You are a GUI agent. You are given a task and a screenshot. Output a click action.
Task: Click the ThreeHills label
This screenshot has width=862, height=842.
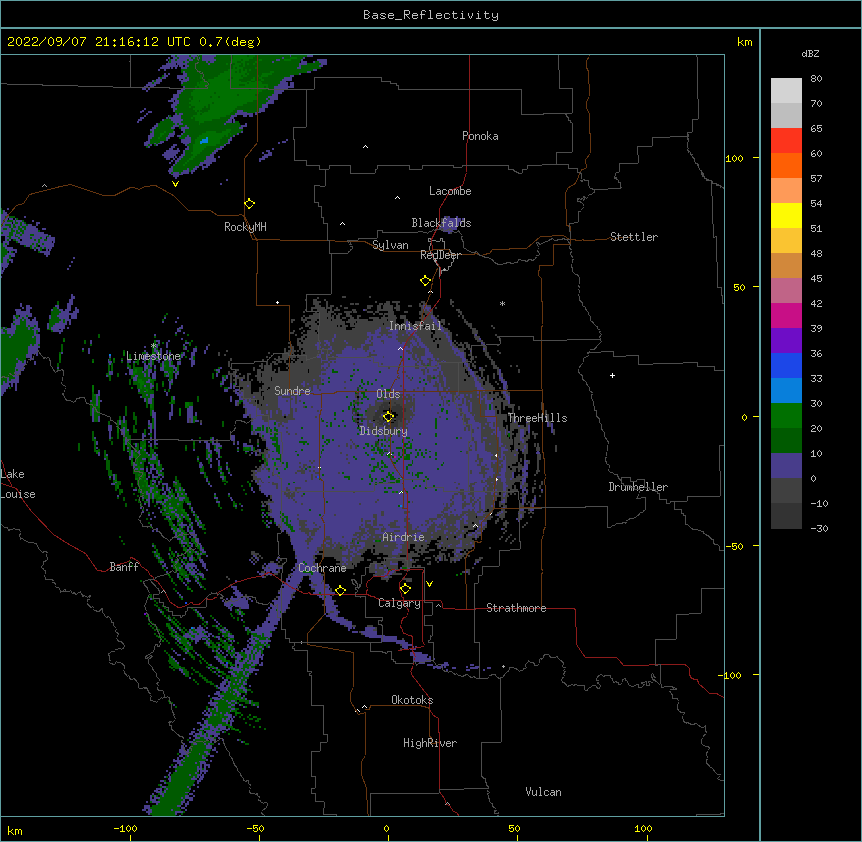point(537,418)
